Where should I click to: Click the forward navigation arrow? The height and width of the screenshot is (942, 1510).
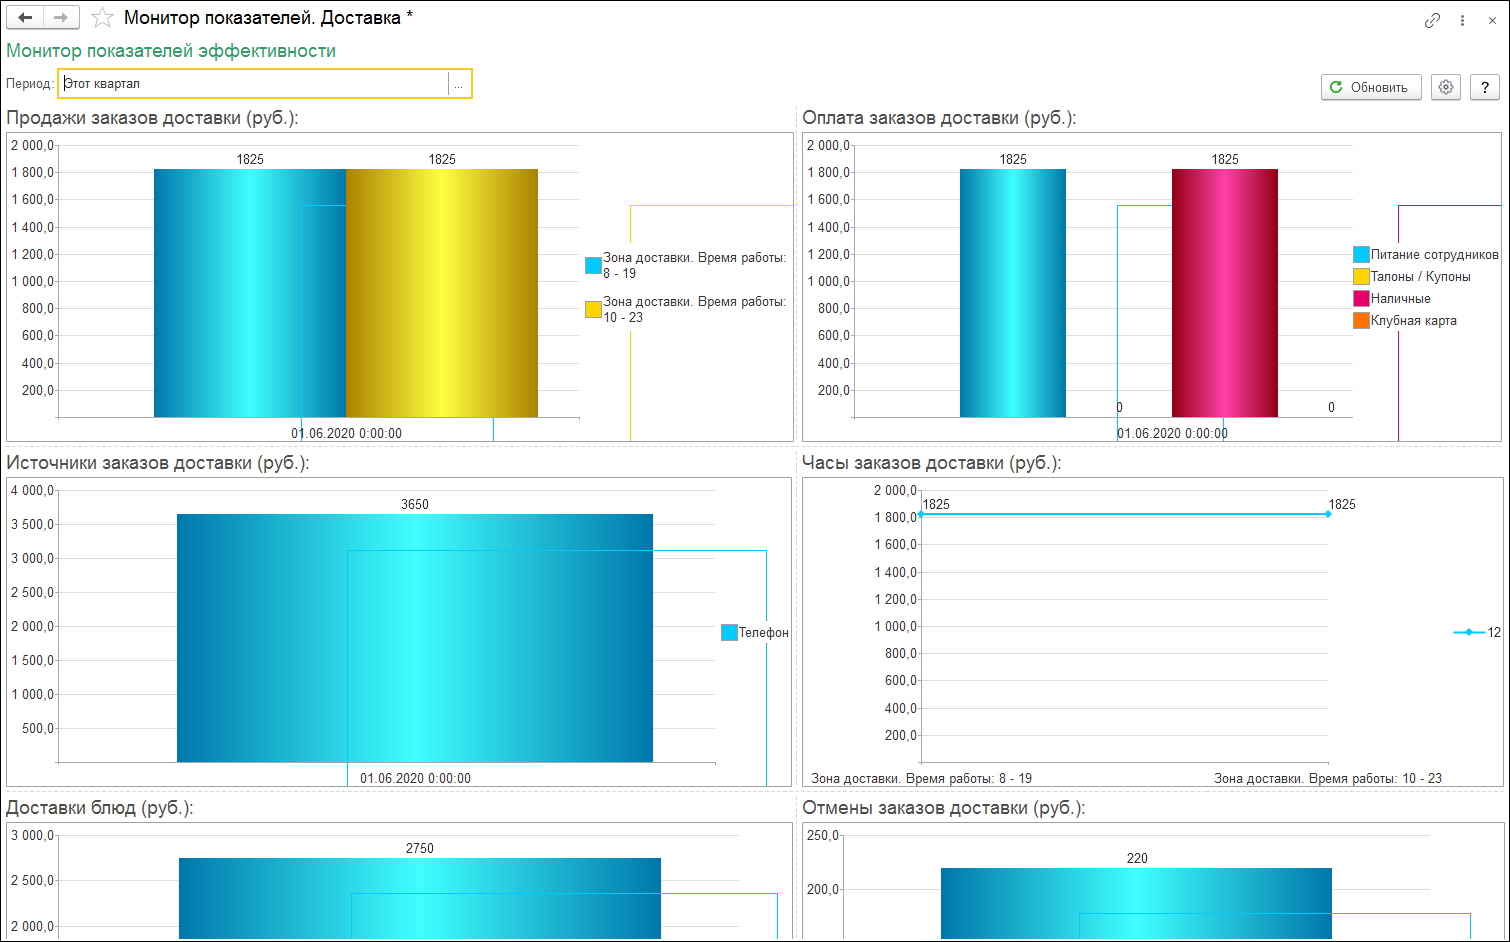coord(61,18)
